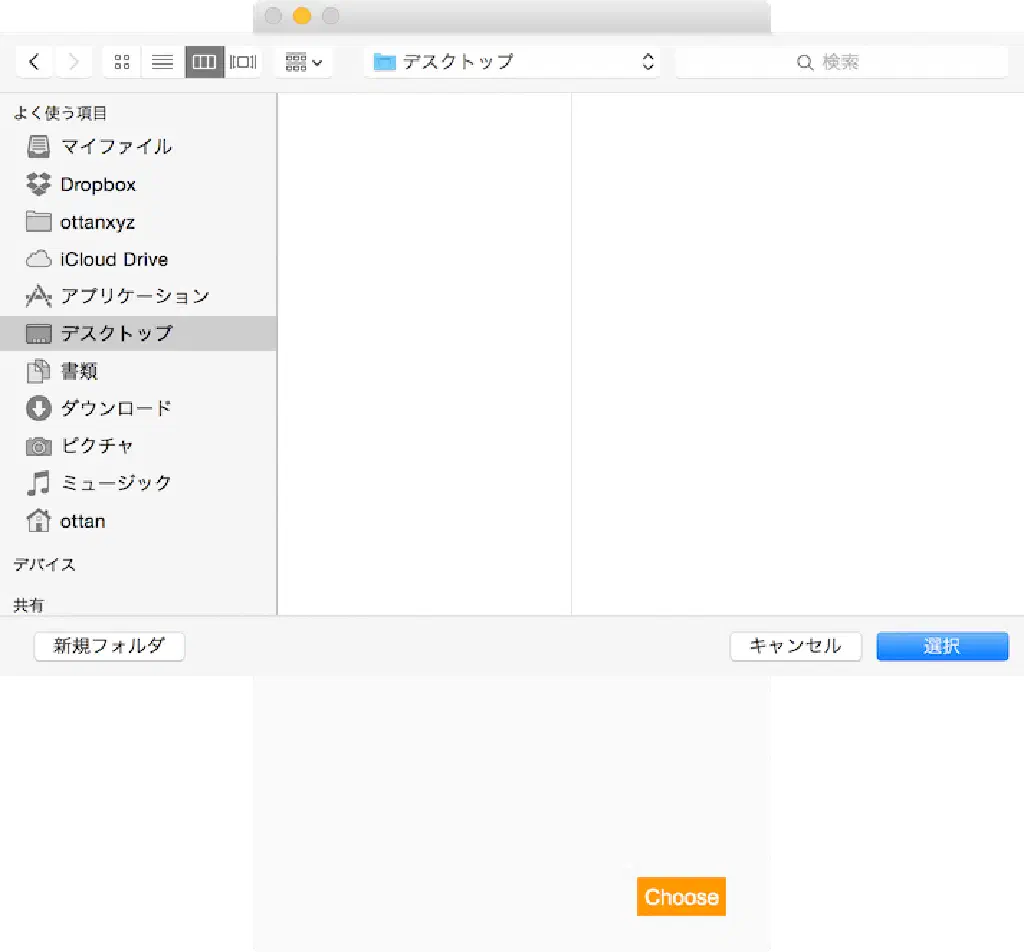Image resolution: width=1024 pixels, height=952 pixels.
Task: Open Dropbox from the sidebar
Action: (x=97, y=185)
